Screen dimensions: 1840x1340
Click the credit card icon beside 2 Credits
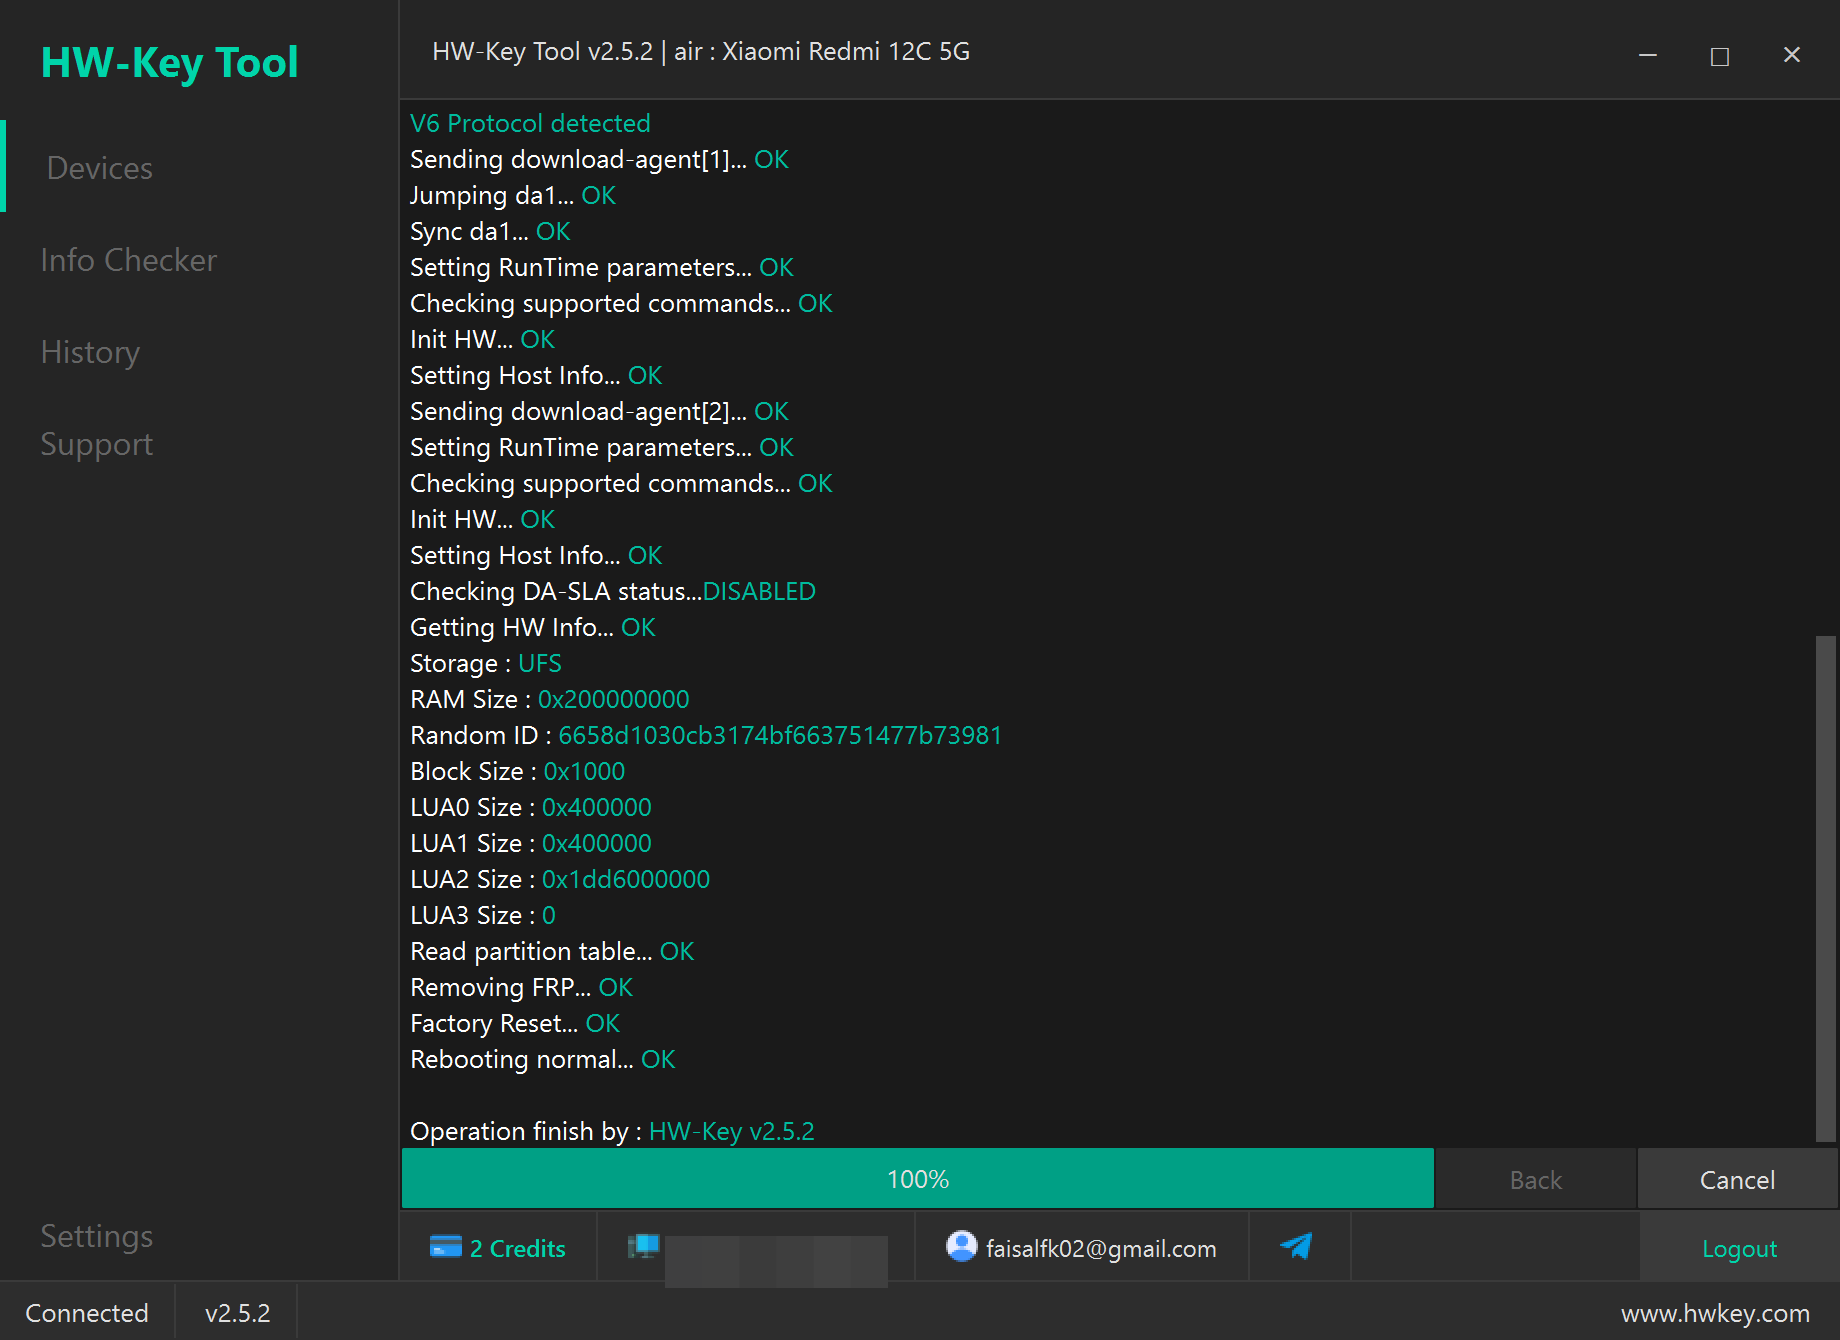(x=445, y=1247)
